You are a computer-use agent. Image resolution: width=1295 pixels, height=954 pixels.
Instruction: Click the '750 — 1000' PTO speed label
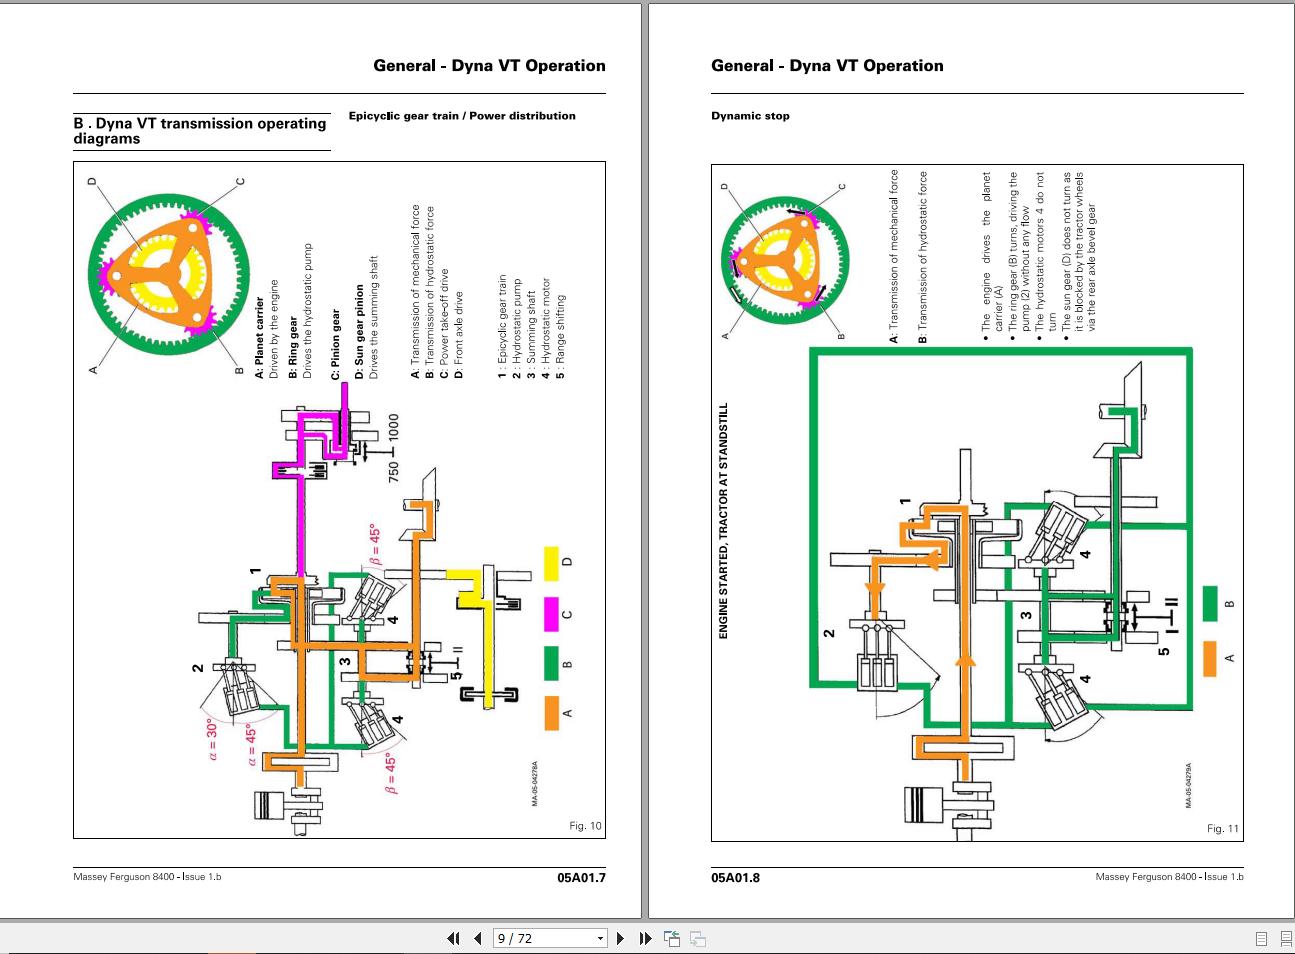[394, 448]
